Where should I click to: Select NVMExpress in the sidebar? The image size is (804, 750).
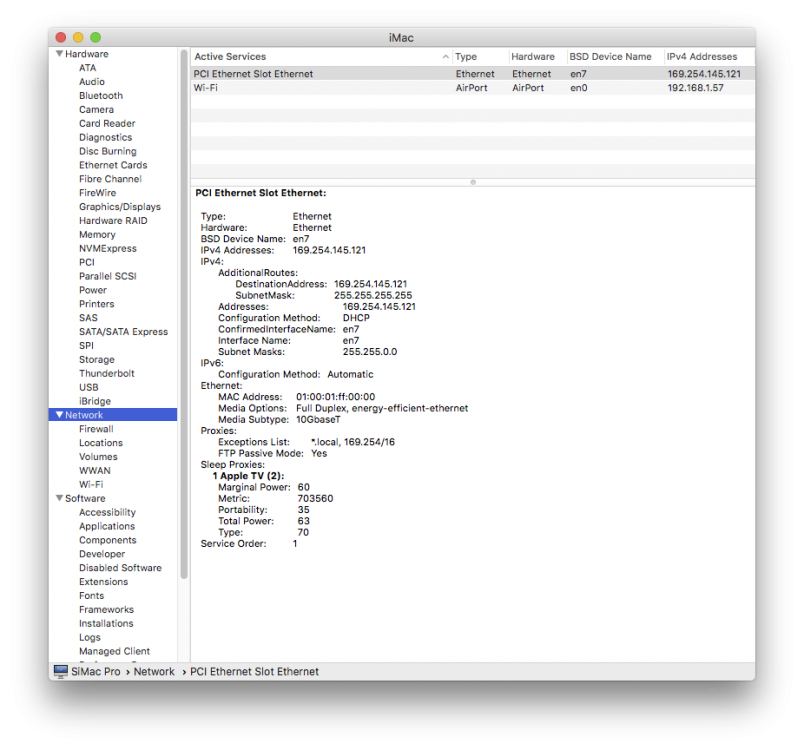(x=108, y=248)
